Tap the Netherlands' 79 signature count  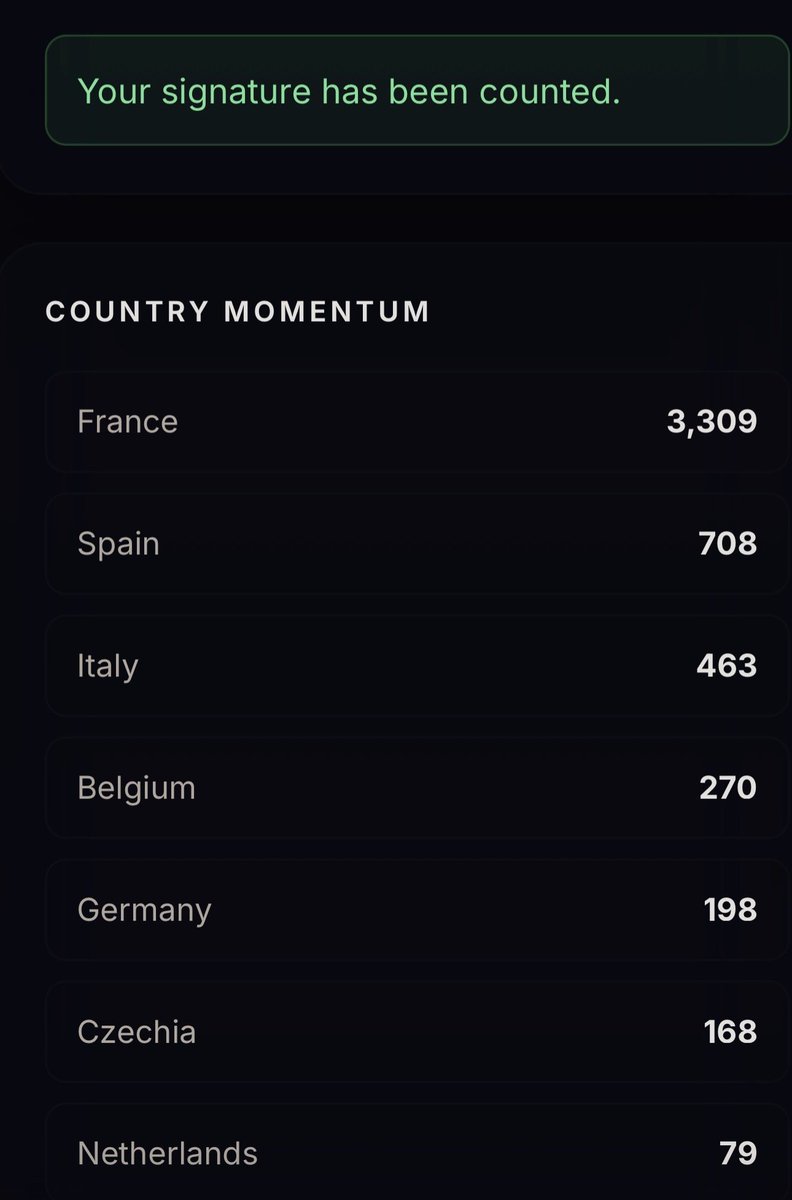[x=738, y=1154]
